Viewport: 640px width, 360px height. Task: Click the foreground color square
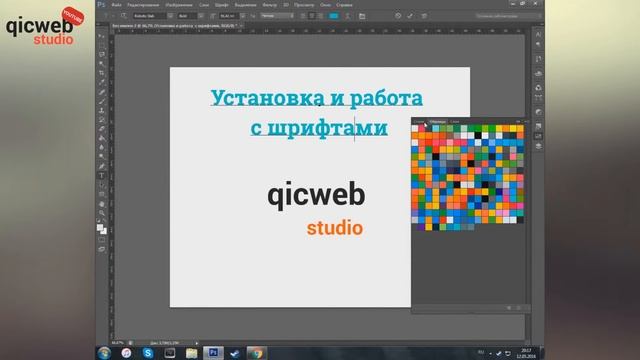(100, 228)
